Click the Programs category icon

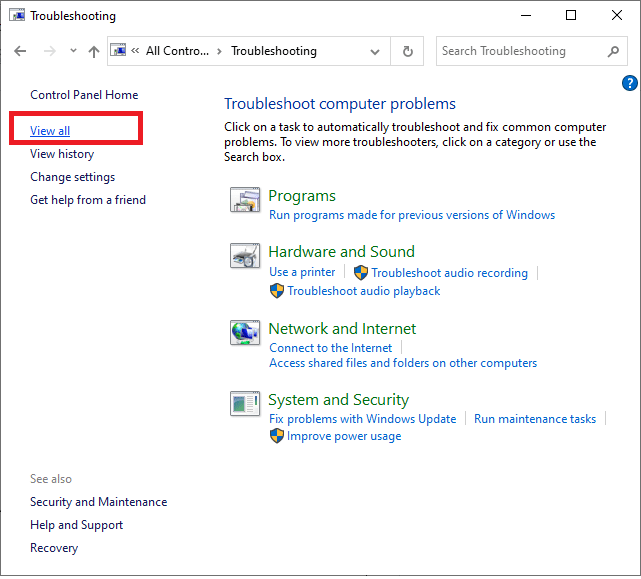(x=245, y=201)
